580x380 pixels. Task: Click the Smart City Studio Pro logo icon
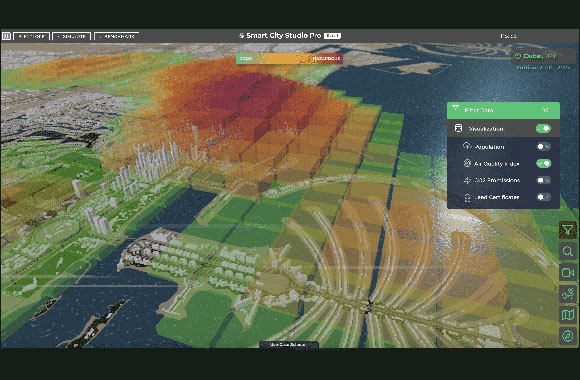pyautogui.click(x=242, y=36)
